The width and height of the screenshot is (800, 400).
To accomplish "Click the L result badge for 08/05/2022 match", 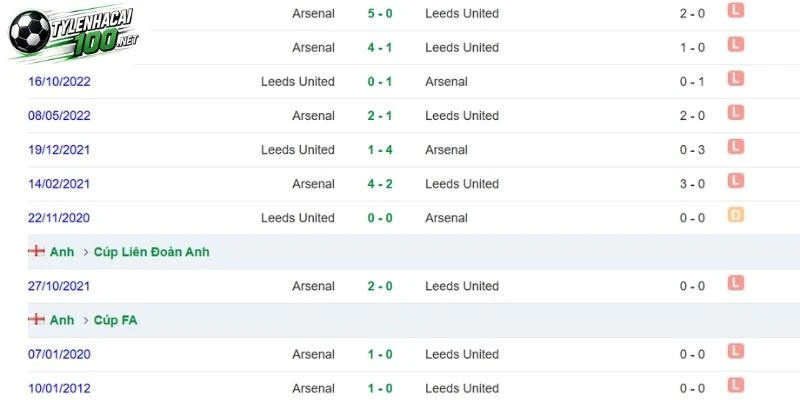I will [x=736, y=113].
